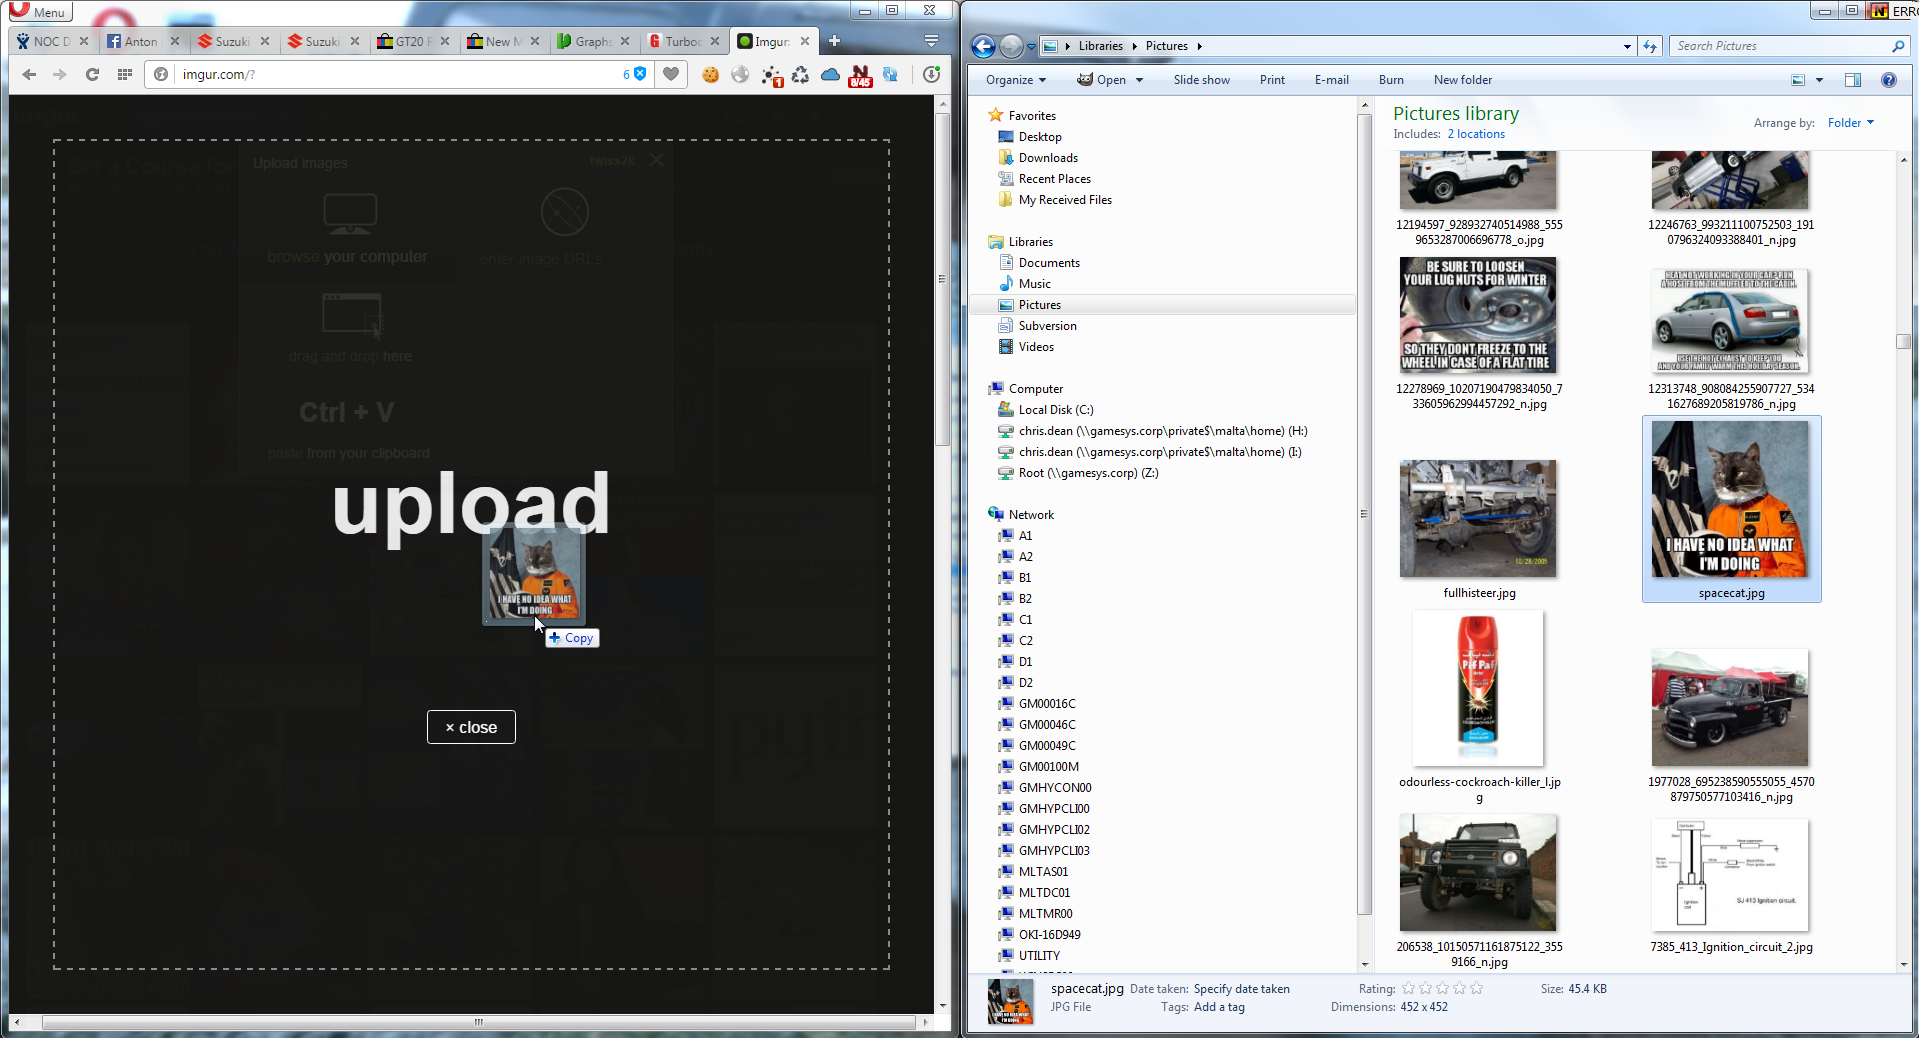Open the Organize dropdown menu
The width and height of the screenshot is (1919, 1038).
(x=1016, y=80)
